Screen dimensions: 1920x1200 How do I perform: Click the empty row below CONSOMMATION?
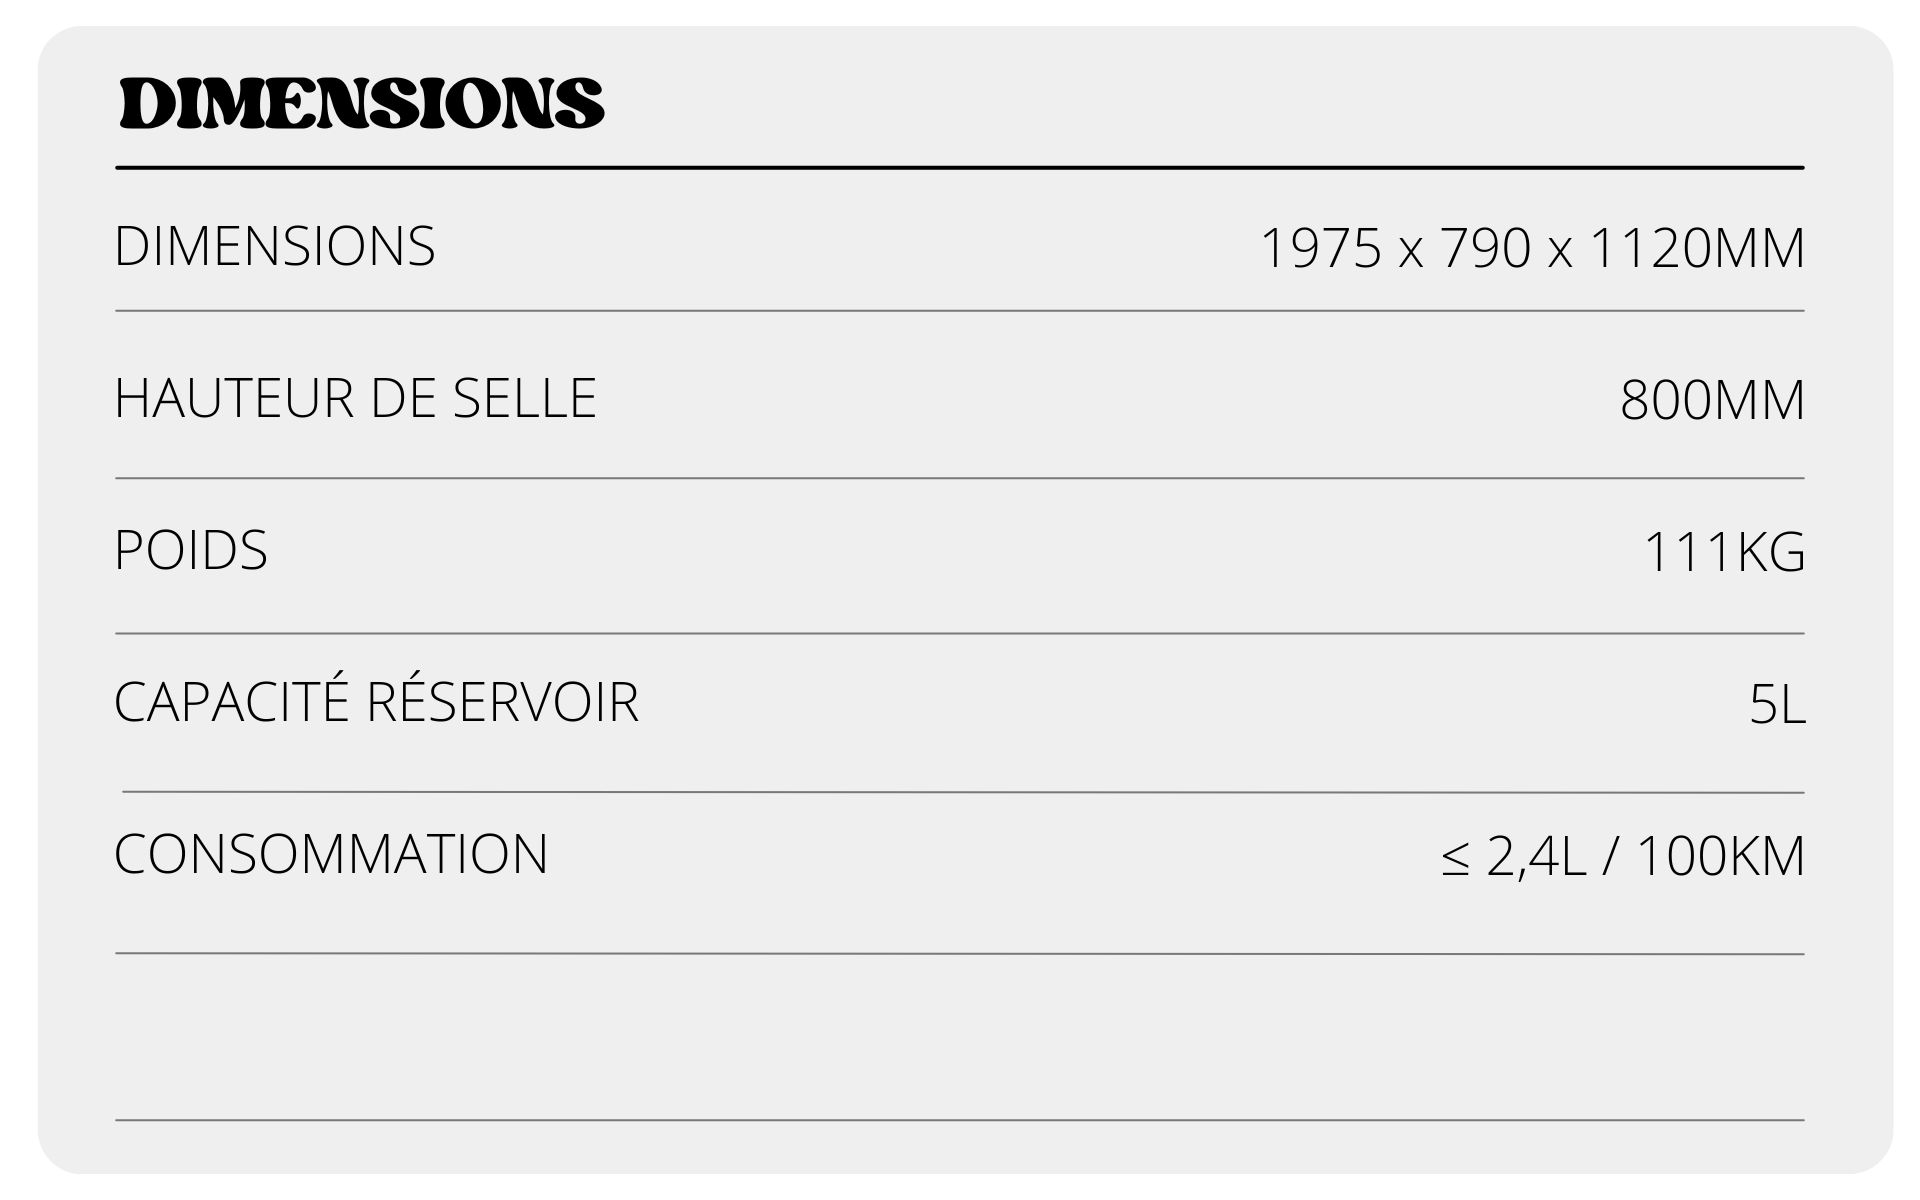coord(960,1037)
